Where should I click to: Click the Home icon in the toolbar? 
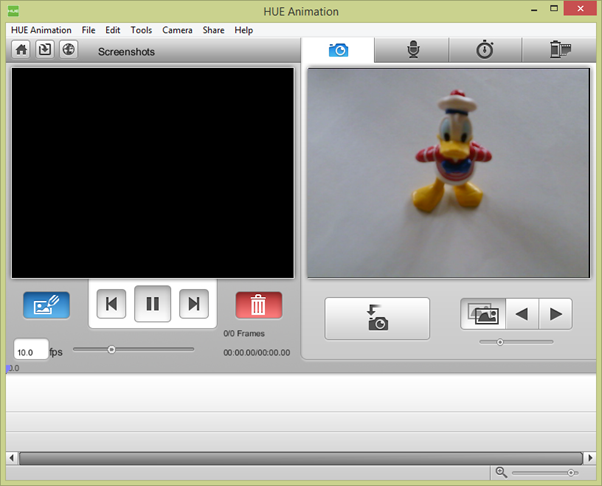(x=21, y=50)
